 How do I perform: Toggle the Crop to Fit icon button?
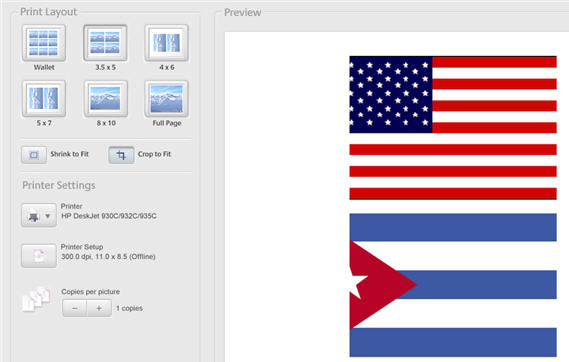point(121,155)
